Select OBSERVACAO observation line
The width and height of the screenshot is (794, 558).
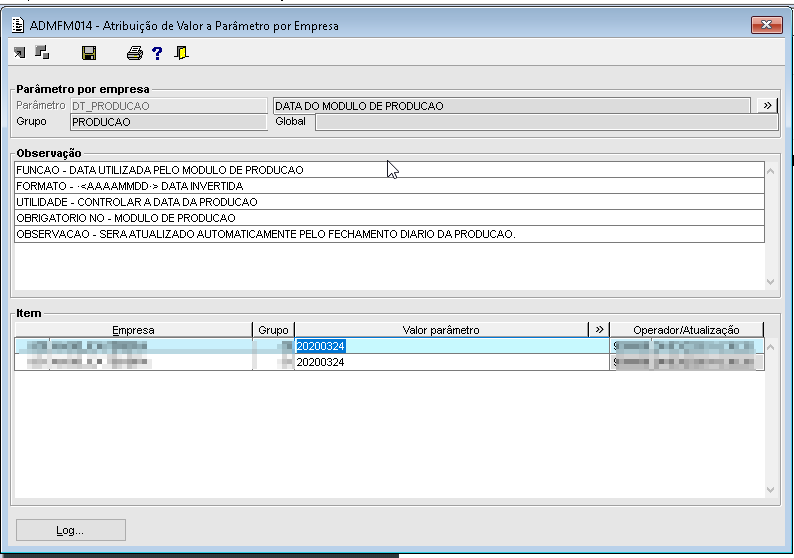[389, 234]
